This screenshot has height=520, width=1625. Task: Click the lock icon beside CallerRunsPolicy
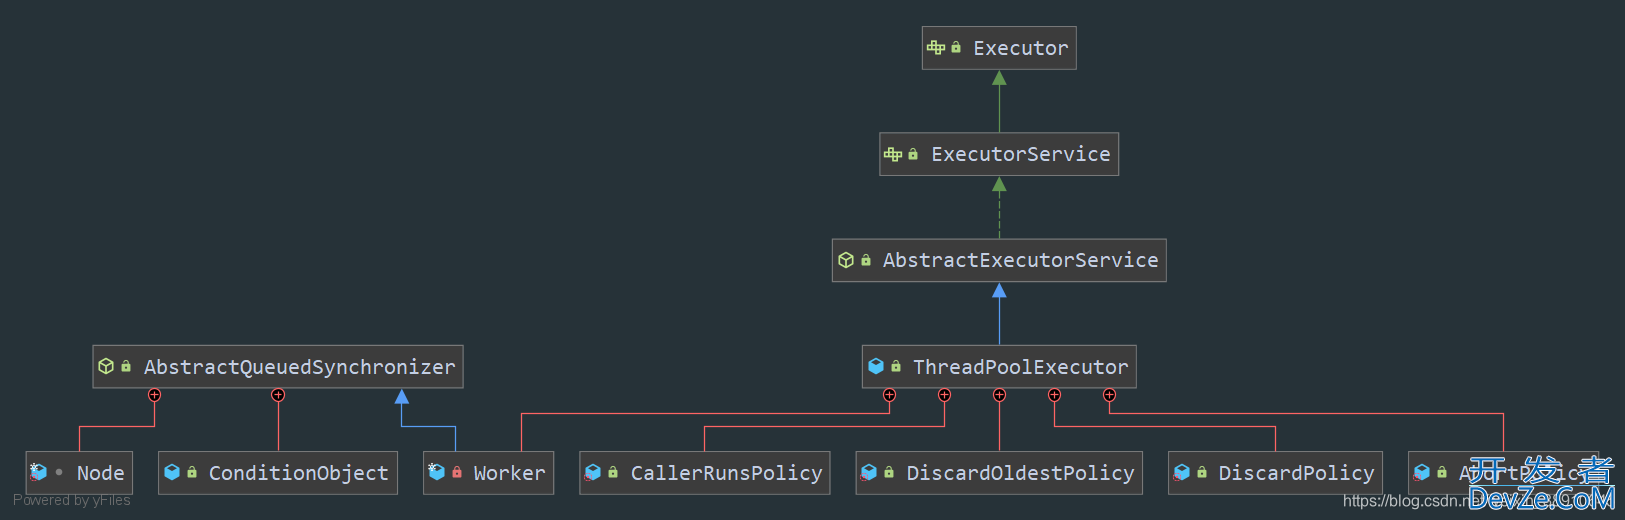pyautogui.click(x=613, y=472)
